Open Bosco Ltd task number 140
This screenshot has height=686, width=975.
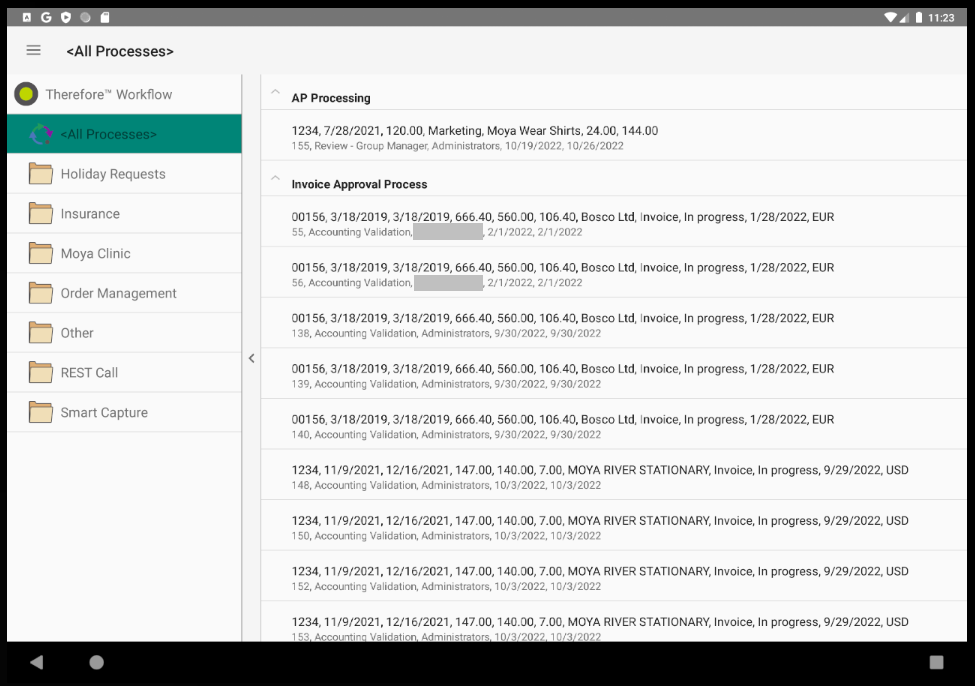coord(614,426)
